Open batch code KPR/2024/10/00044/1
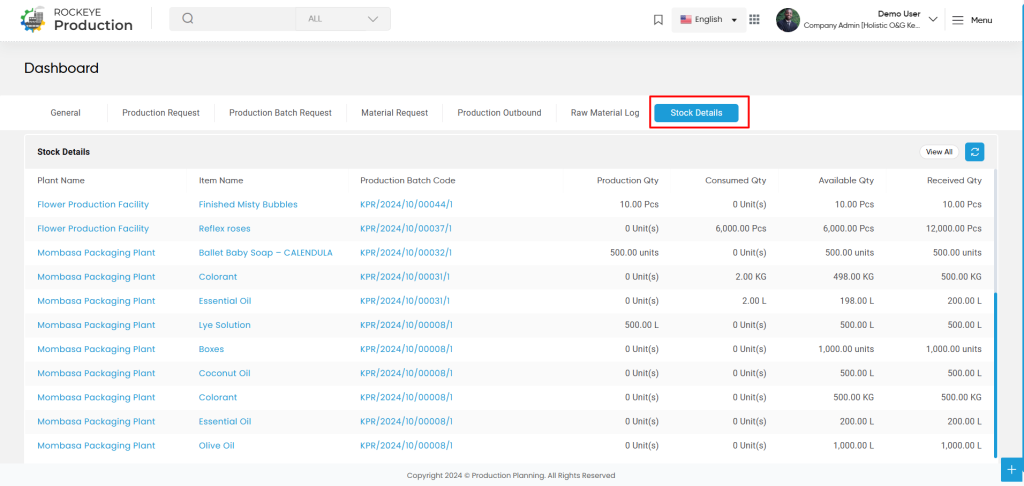This screenshot has width=1024, height=486. click(x=406, y=204)
